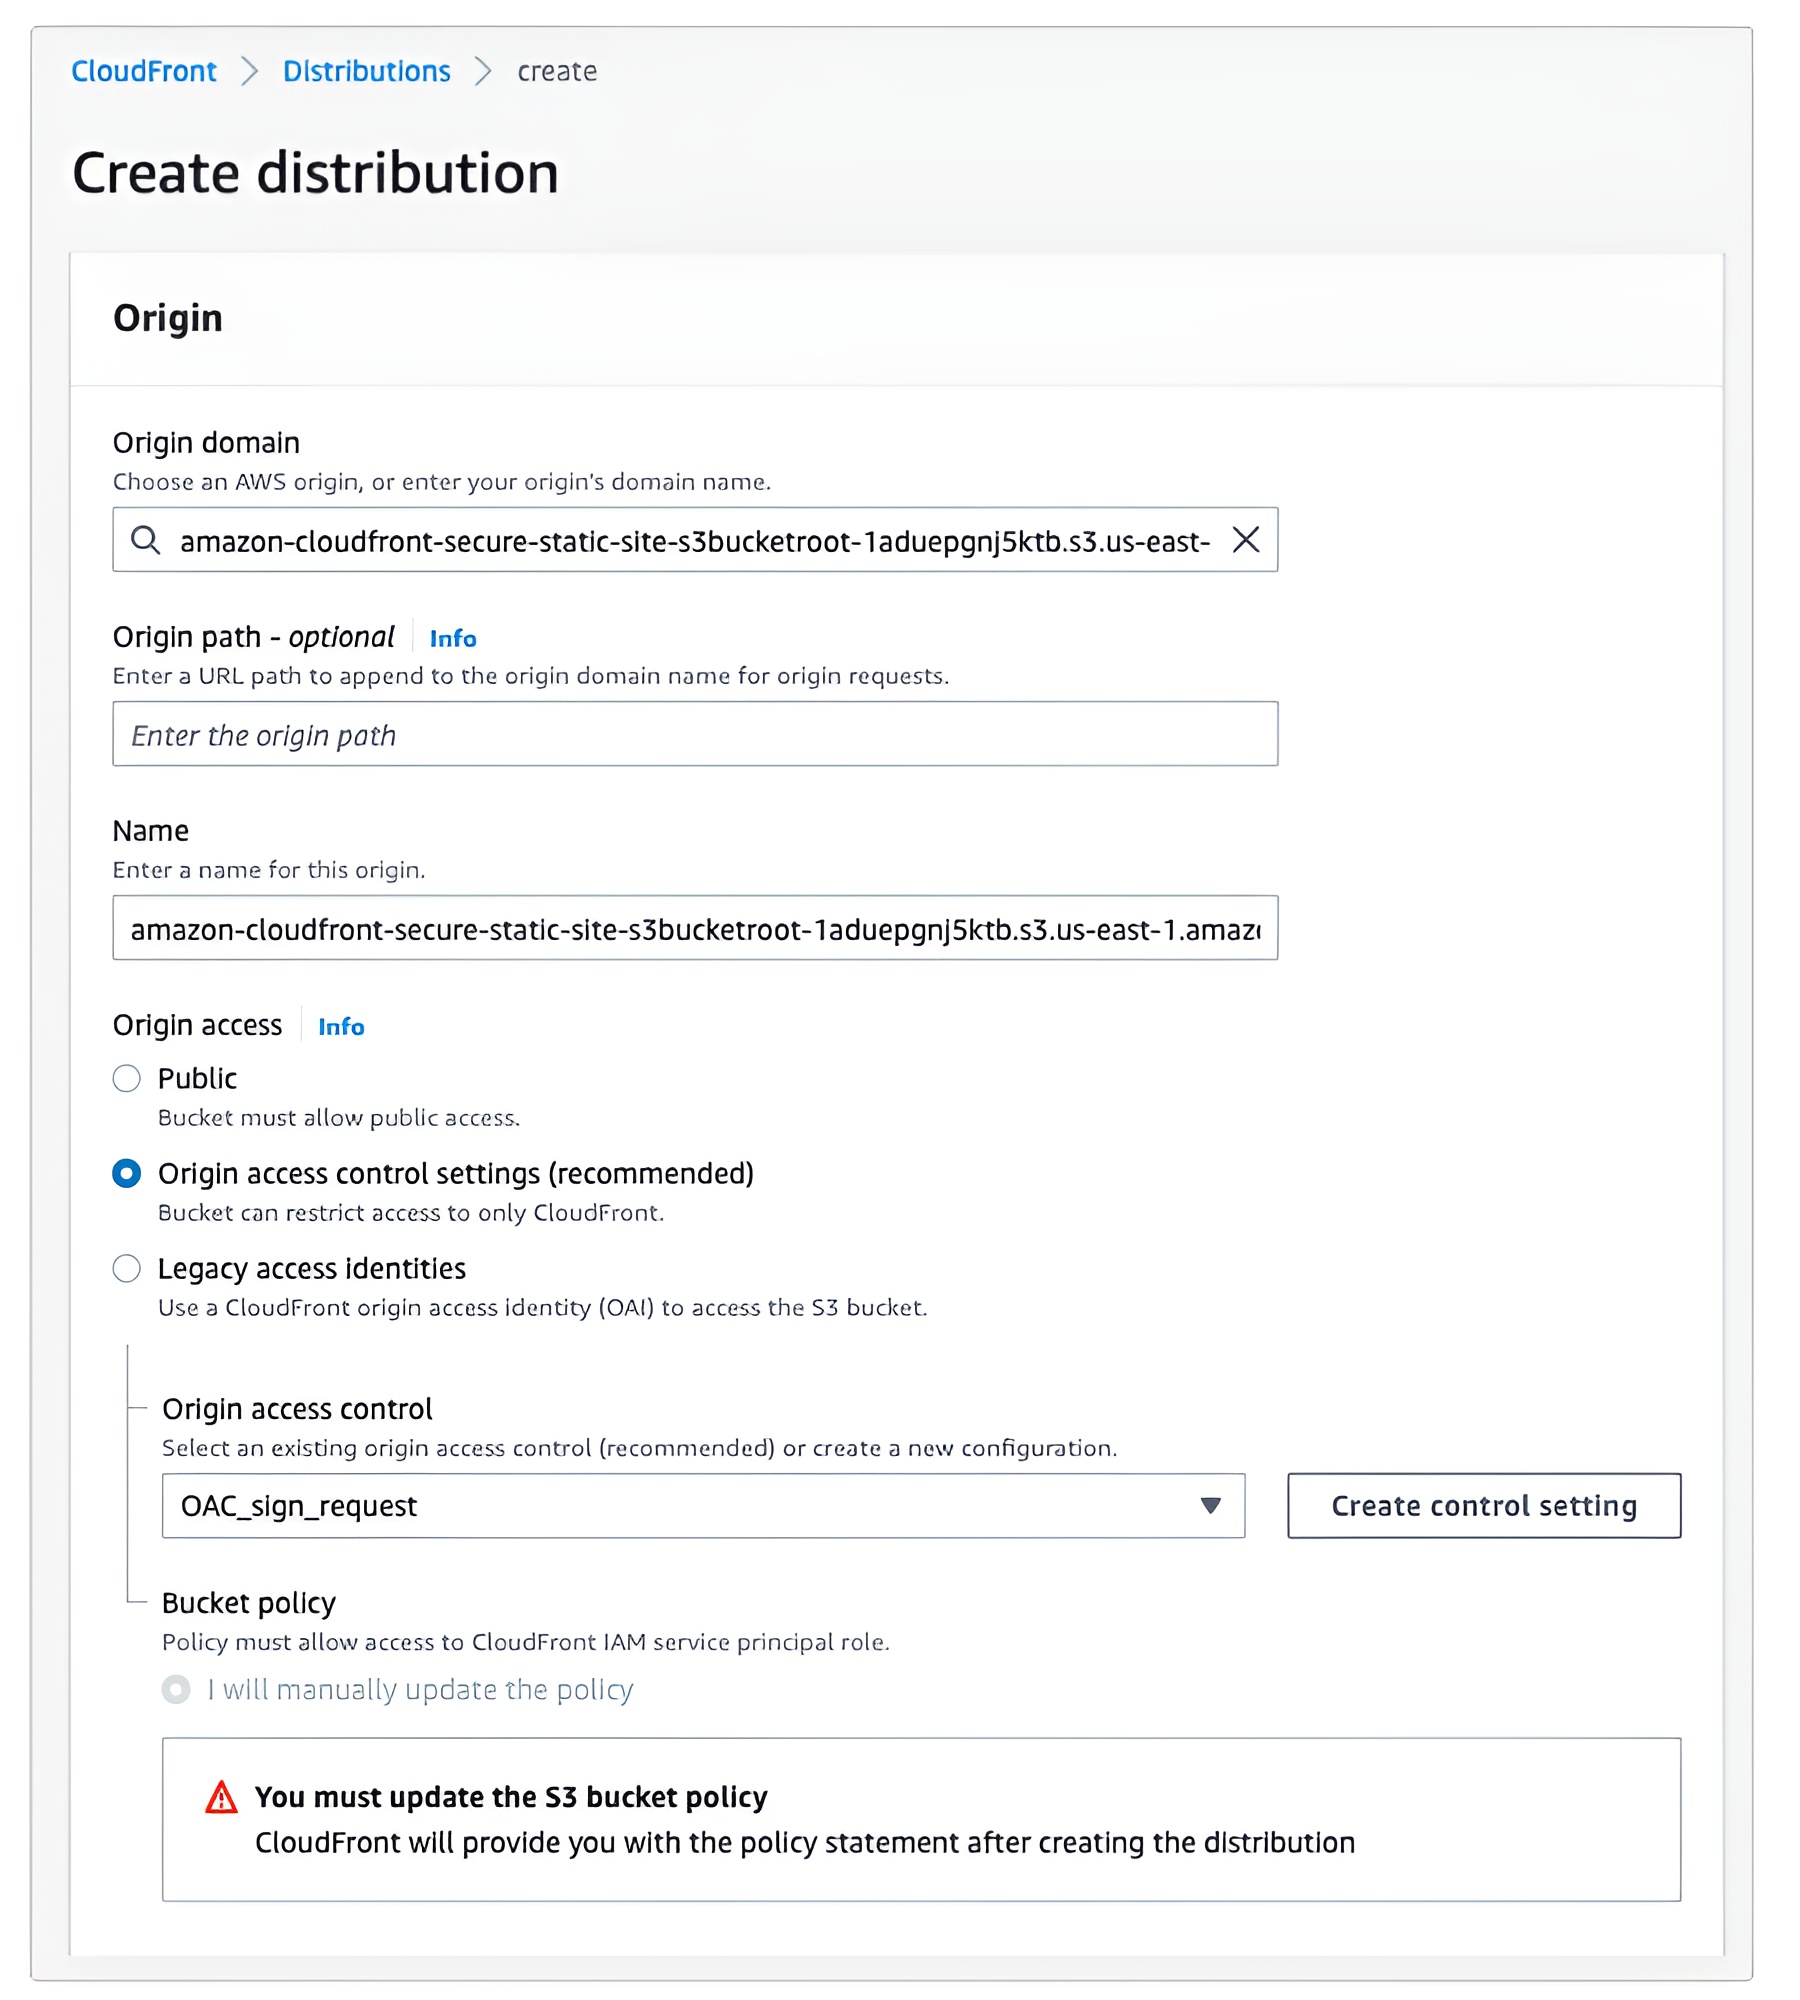The image size is (1800, 2000).
Task: Go to Distributions breadcrumb link
Action: tap(367, 71)
